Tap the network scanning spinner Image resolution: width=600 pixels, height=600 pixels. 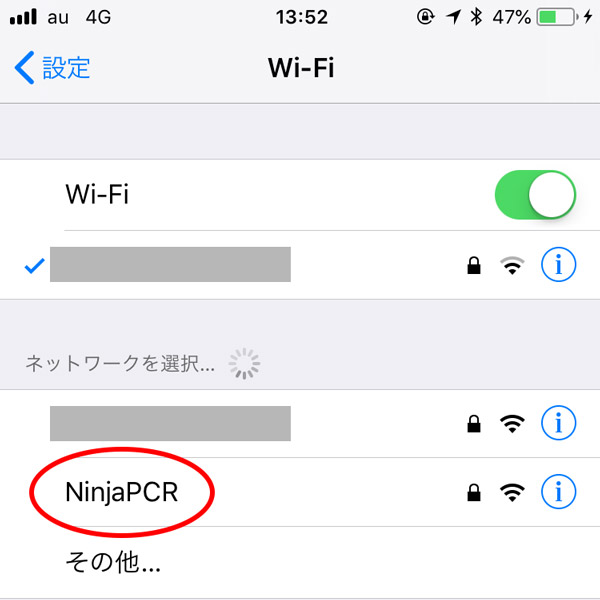245,364
